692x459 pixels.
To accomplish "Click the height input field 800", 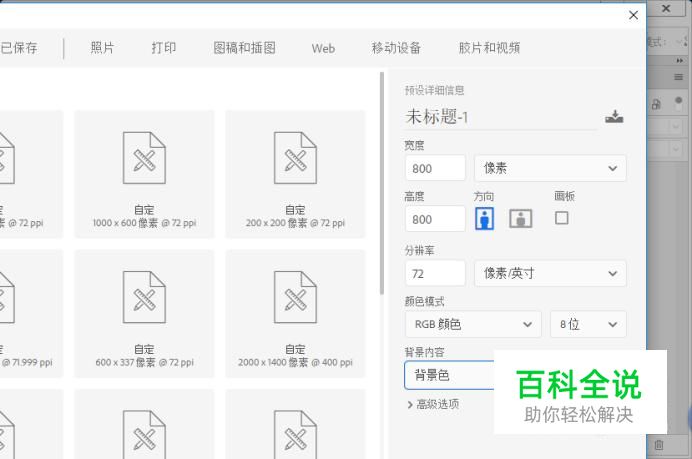I will [x=435, y=219].
